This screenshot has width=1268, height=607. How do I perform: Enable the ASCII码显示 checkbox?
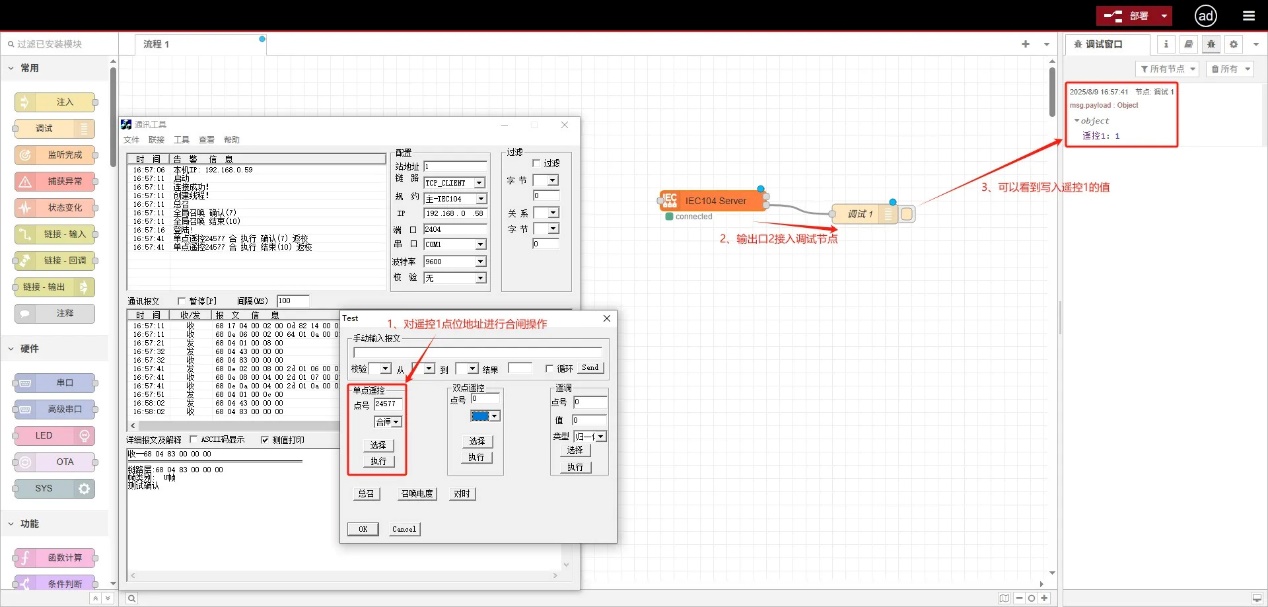[x=194, y=440]
